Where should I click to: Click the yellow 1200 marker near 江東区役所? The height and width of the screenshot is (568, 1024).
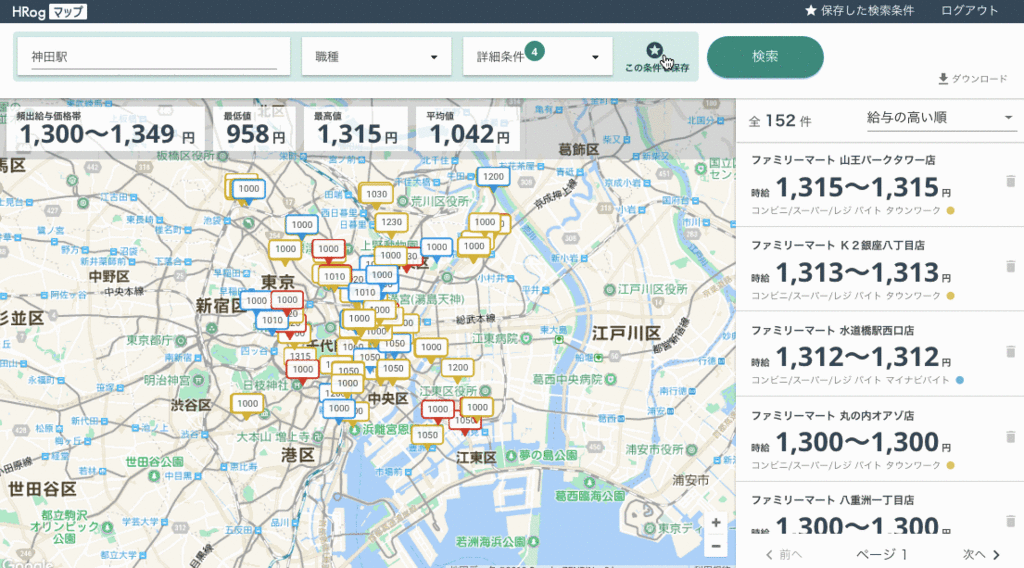[458, 368]
